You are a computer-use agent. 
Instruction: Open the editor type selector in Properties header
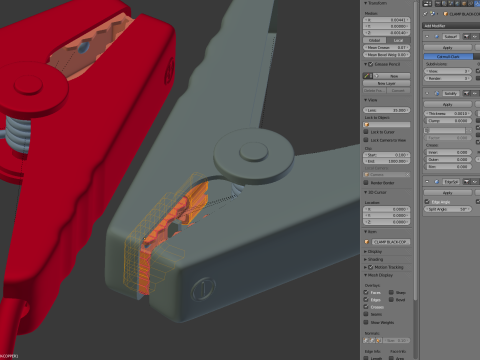[x=427, y=4]
